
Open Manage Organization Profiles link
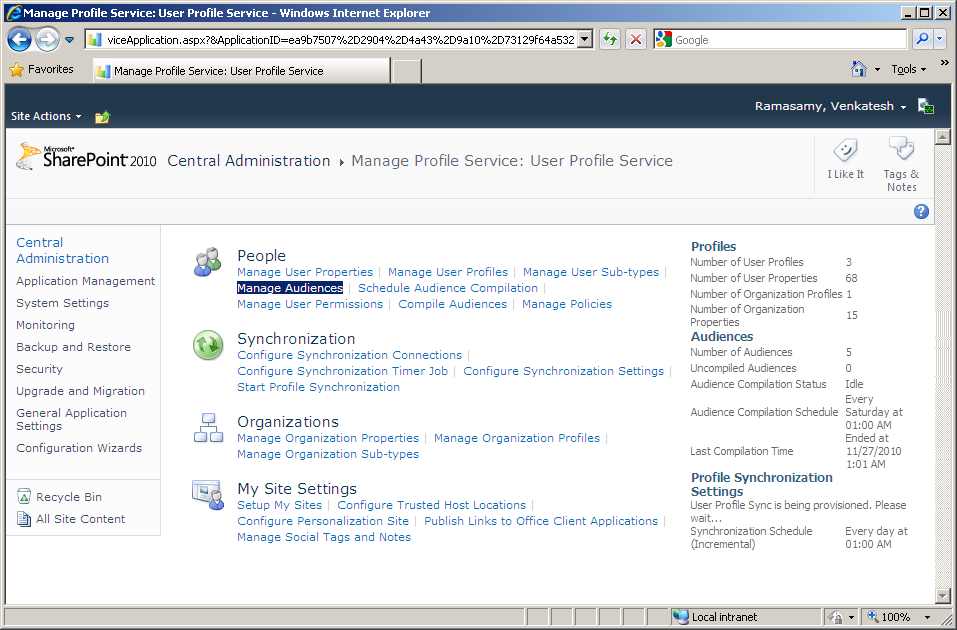(x=516, y=438)
